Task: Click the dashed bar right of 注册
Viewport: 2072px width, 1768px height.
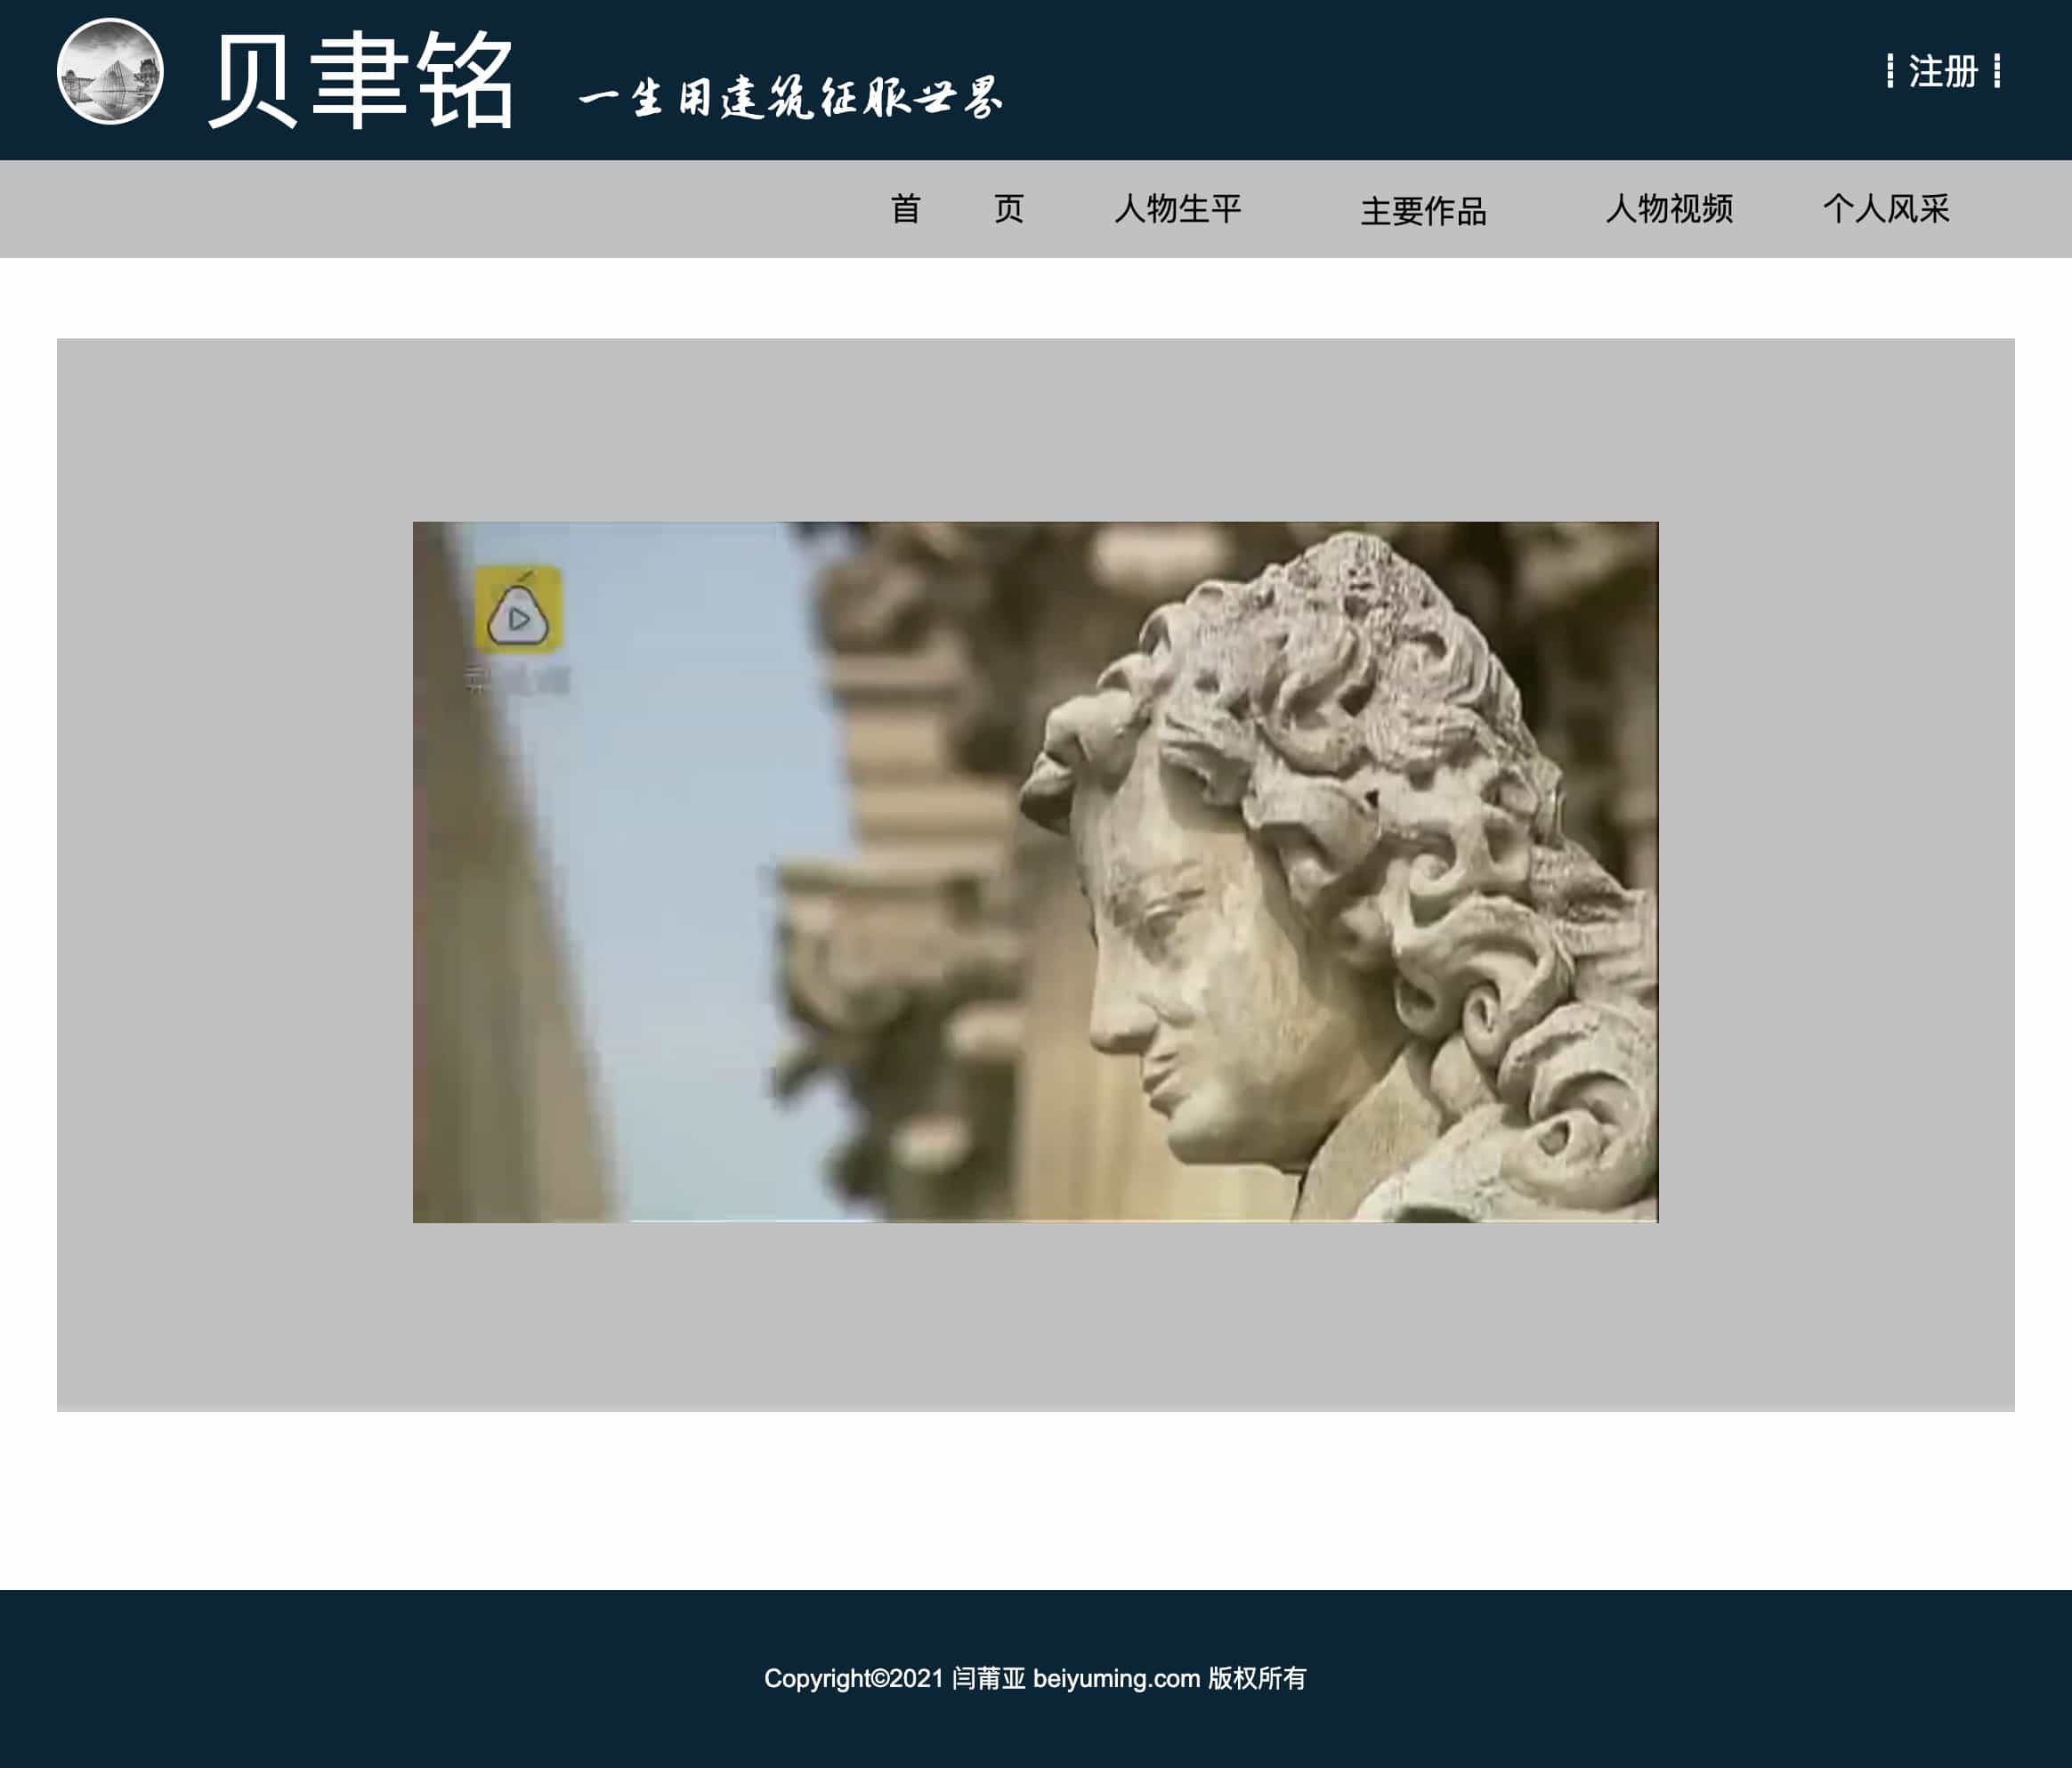Action: coord(1996,71)
